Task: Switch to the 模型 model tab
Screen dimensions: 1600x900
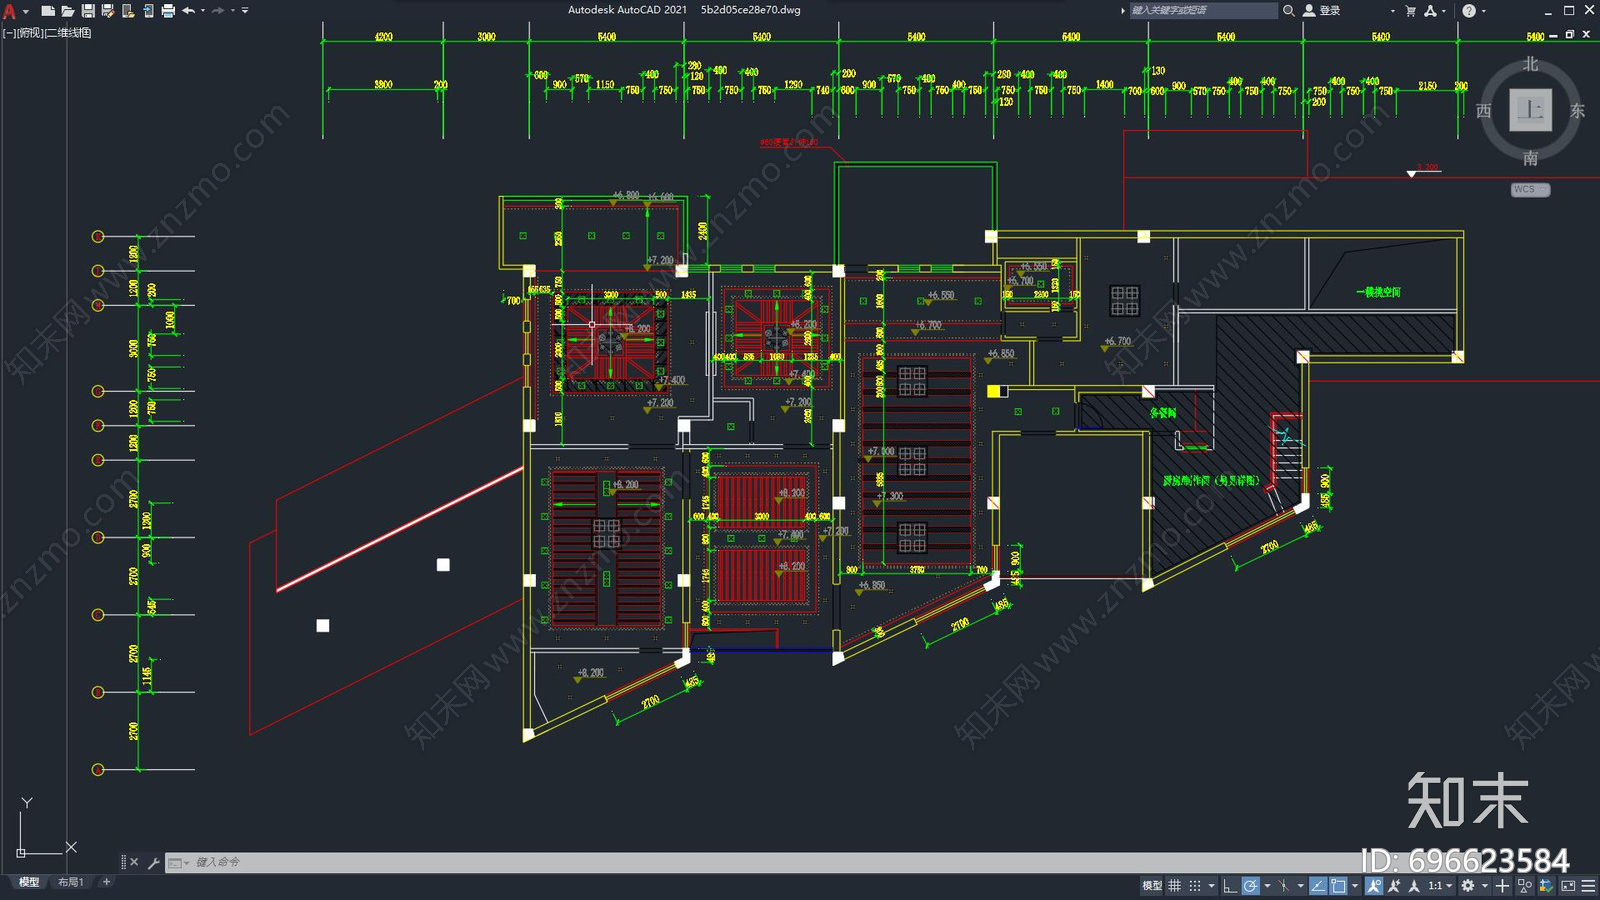Action: (x=29, y=882)
